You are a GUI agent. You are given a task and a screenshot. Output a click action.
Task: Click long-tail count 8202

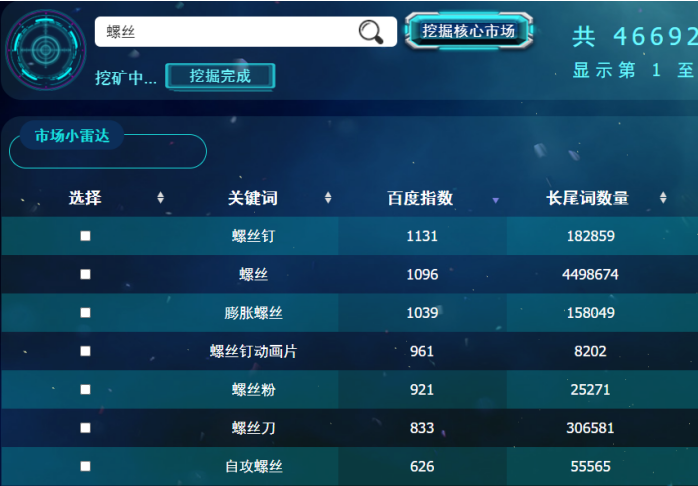590,351
